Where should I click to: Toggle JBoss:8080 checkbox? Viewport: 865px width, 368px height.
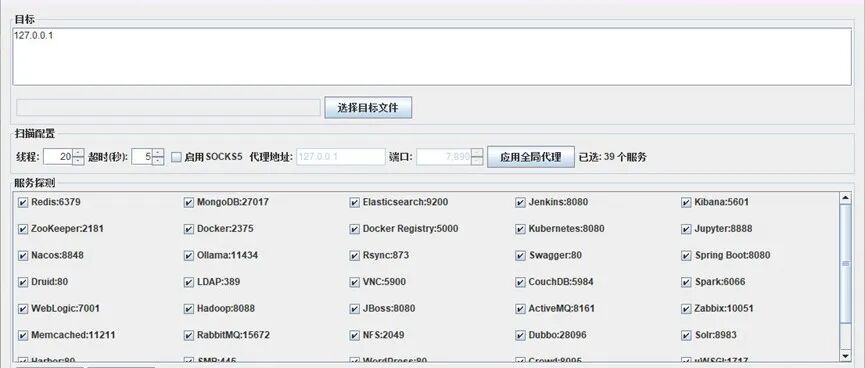point(355,308)
